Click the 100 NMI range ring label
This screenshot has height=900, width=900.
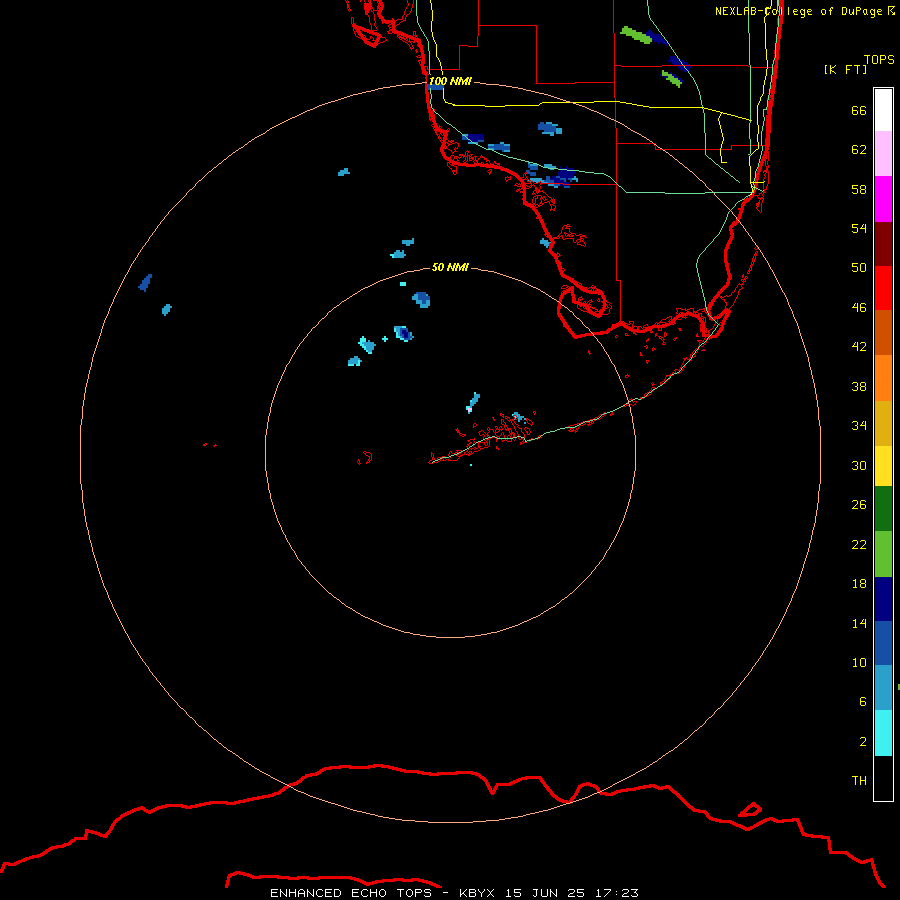(x=450, y=81)
